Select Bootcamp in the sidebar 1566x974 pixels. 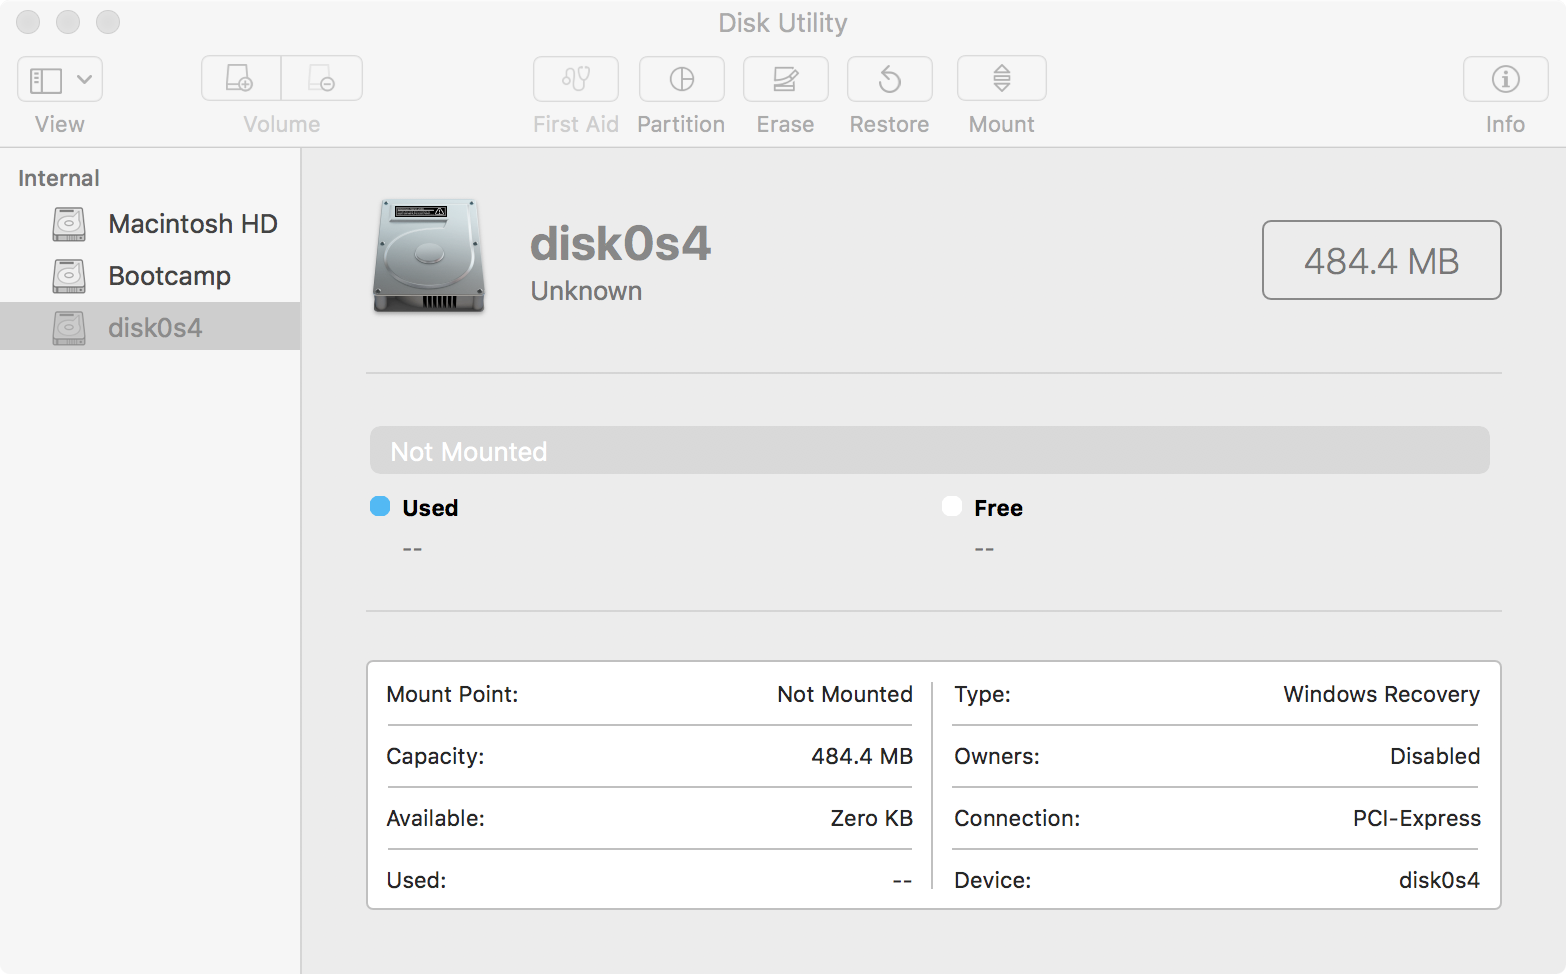[169, 276]
